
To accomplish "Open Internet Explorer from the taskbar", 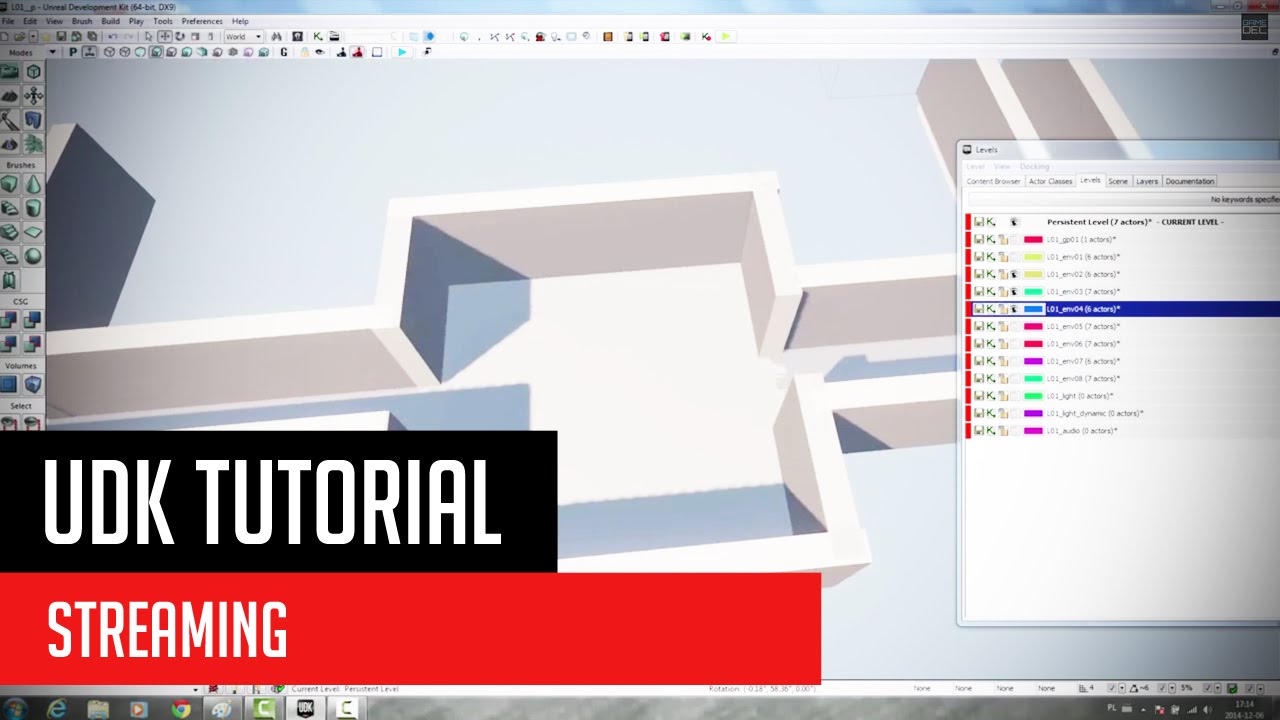I will (57, 708).
